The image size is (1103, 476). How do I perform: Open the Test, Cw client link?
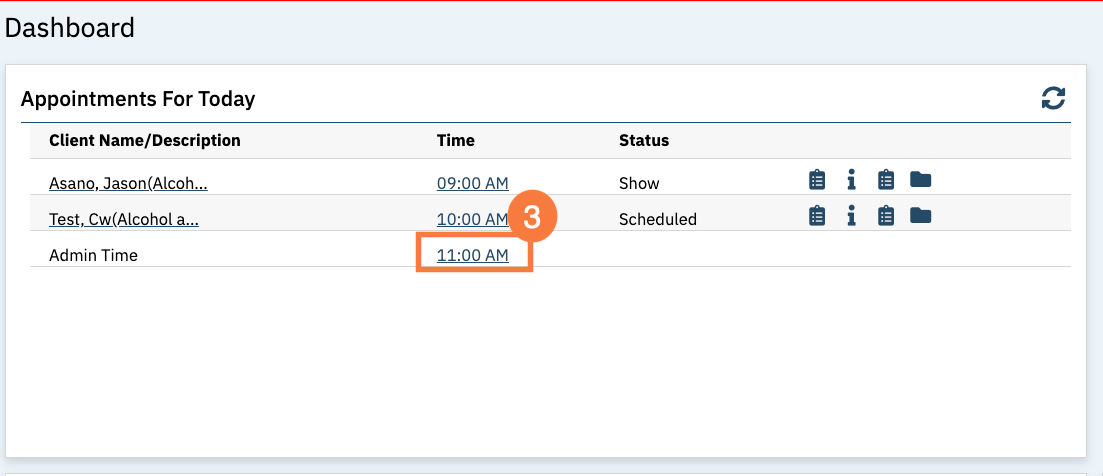click(x=124, y=219)
